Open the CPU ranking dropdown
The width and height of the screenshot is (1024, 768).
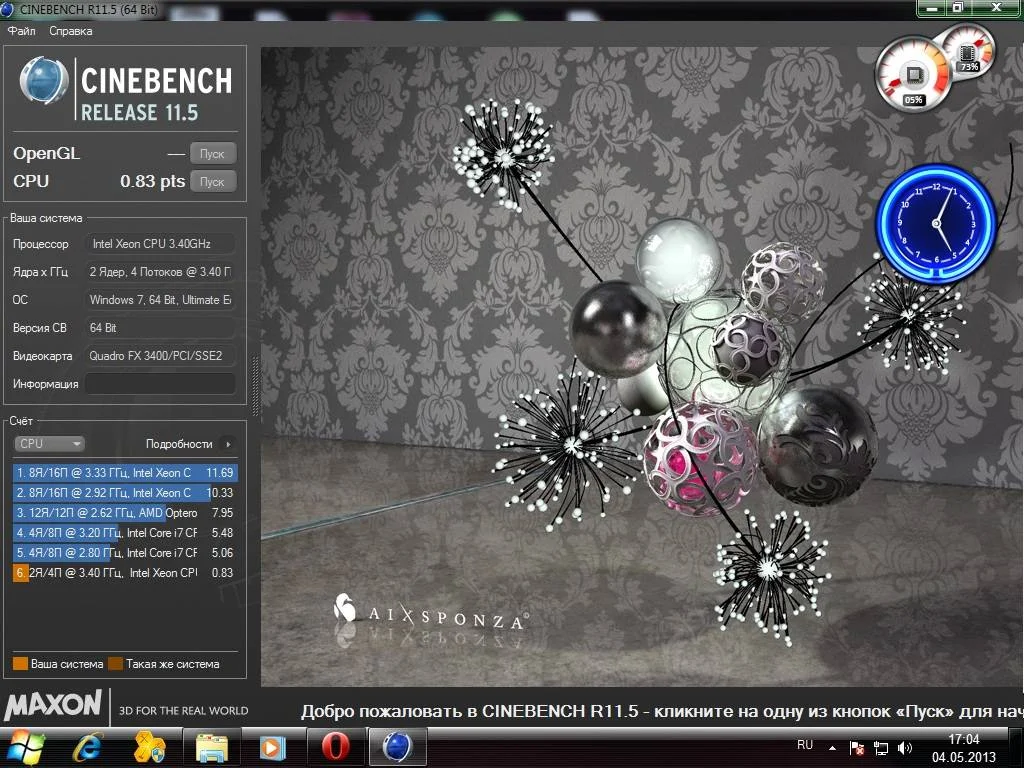(49, 443)
